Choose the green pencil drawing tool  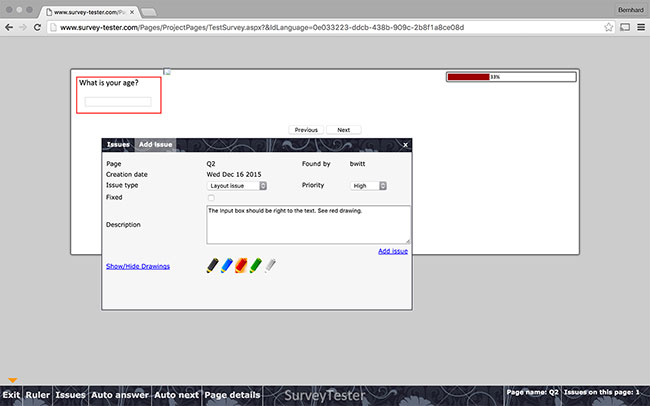(x=255, y=266)
